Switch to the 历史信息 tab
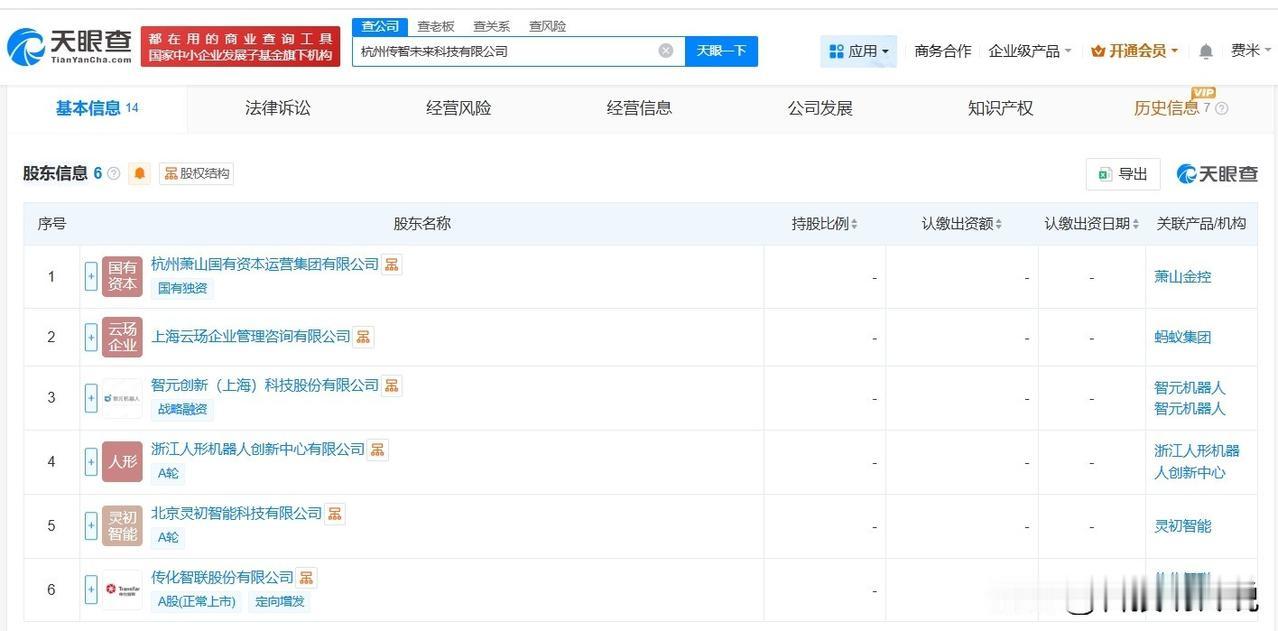Viewport: 1278px width, 631px height. pos(1166,108)
